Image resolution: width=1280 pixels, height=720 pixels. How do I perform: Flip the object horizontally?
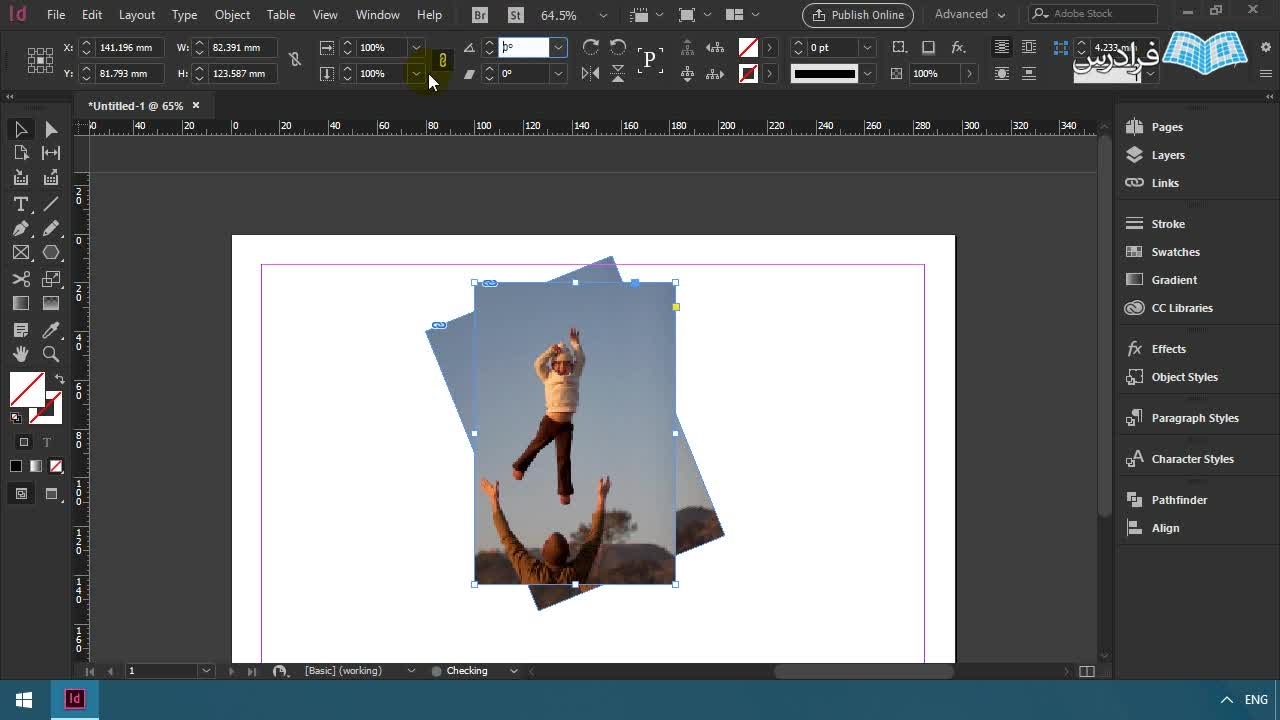(x=591, y=73)
